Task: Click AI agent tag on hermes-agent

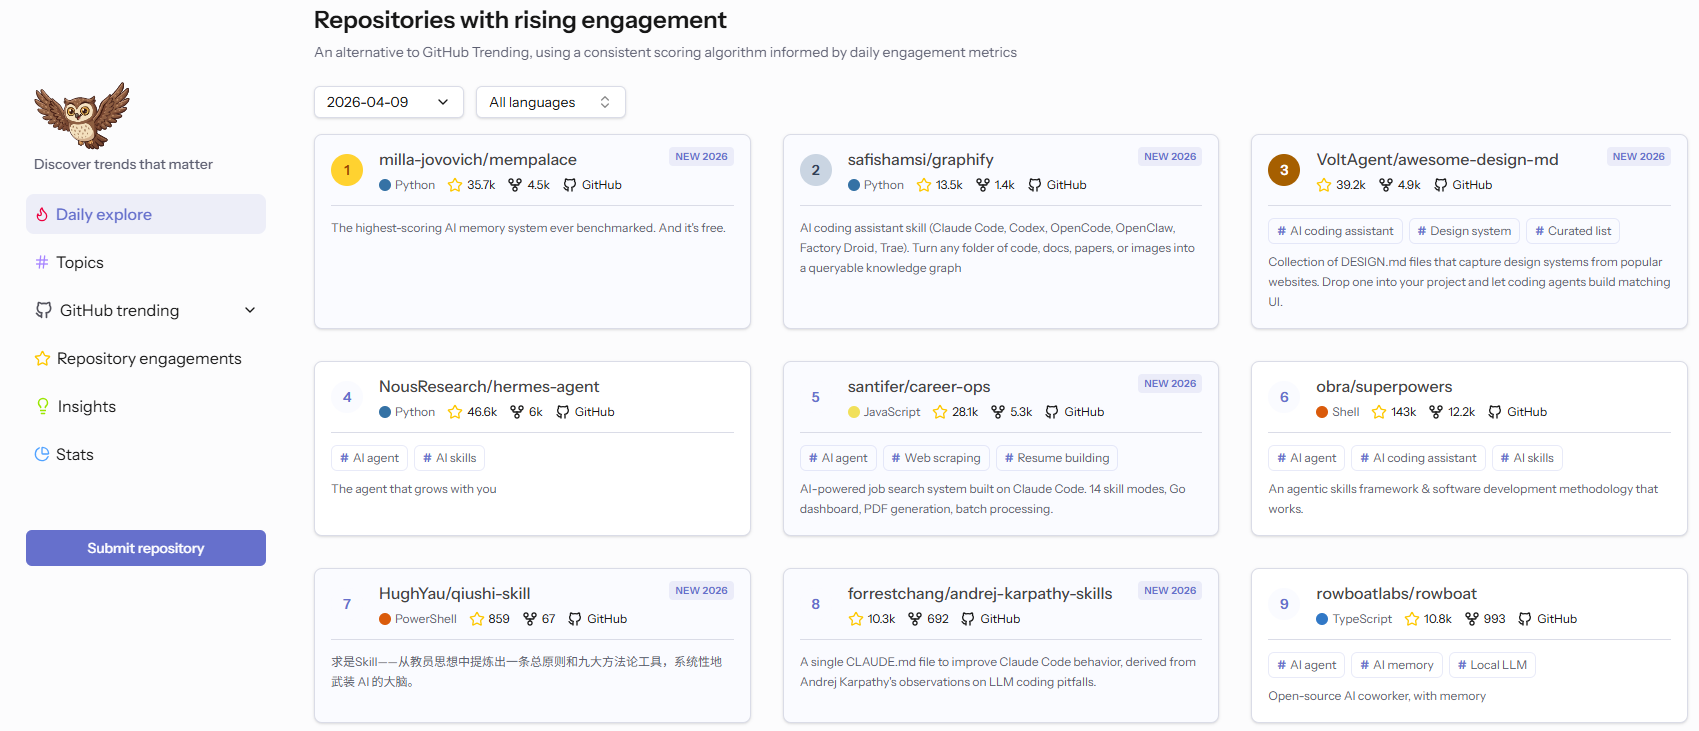Action: (369, 458)
